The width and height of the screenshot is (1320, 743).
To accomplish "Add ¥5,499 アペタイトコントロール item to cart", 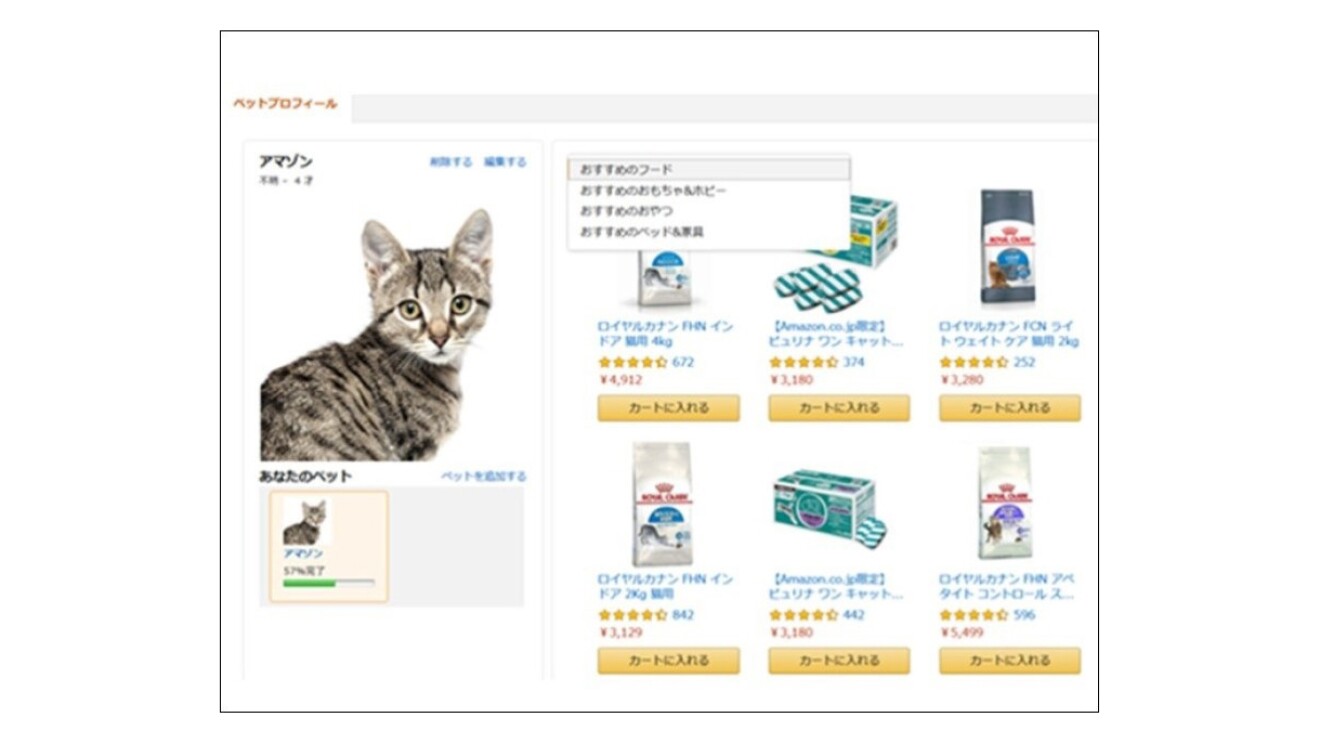I will (x=1010, y=661).
